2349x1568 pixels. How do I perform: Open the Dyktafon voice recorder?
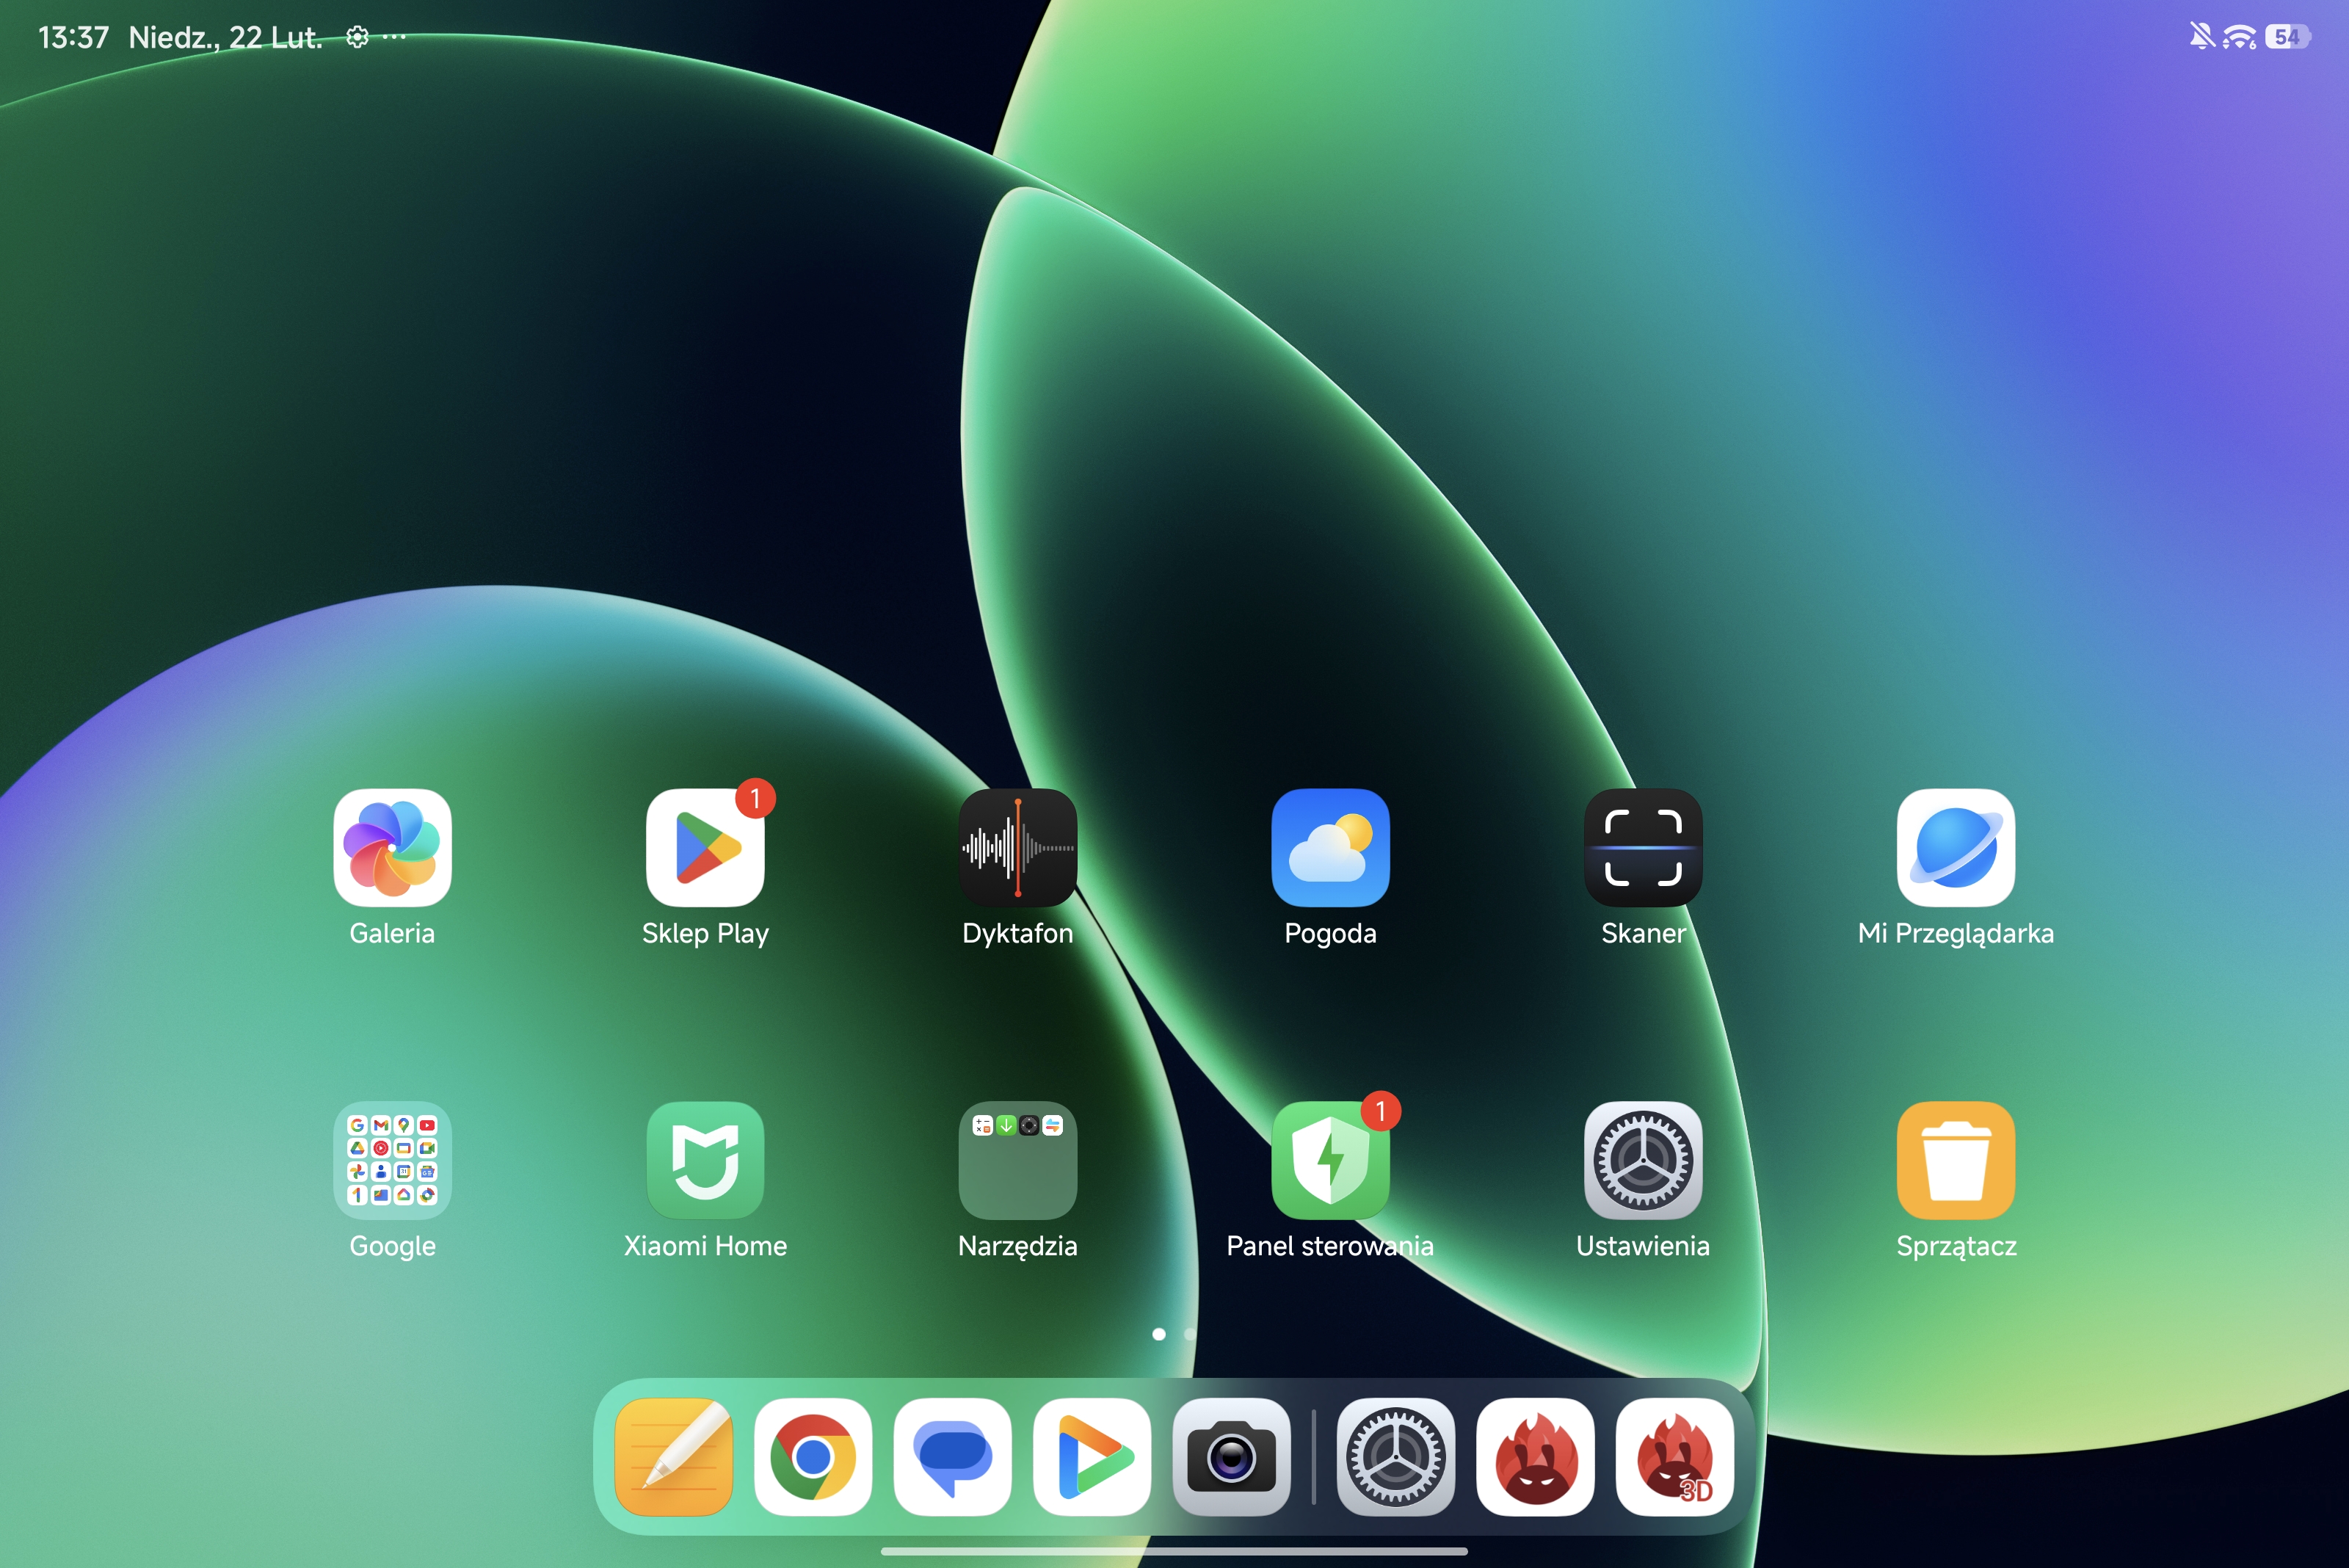(1017, 847)
